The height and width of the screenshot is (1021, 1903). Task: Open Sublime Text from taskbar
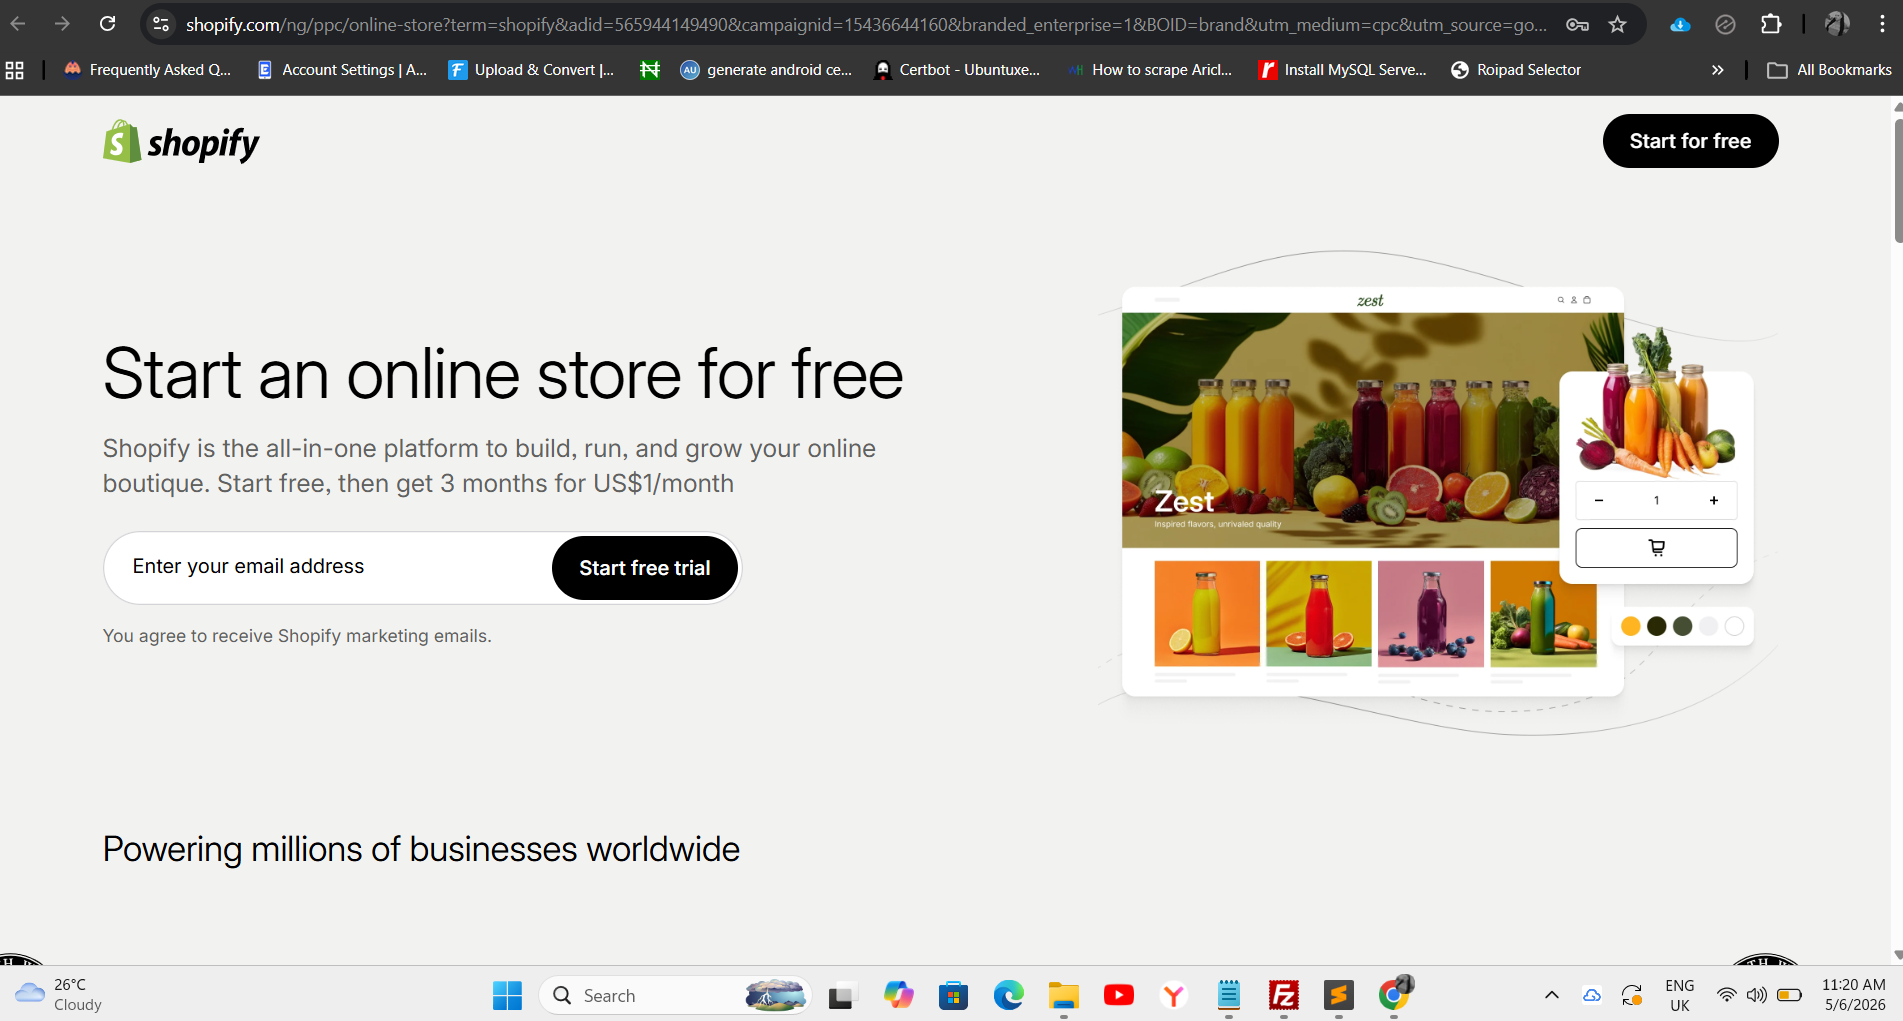(1338, 995)
